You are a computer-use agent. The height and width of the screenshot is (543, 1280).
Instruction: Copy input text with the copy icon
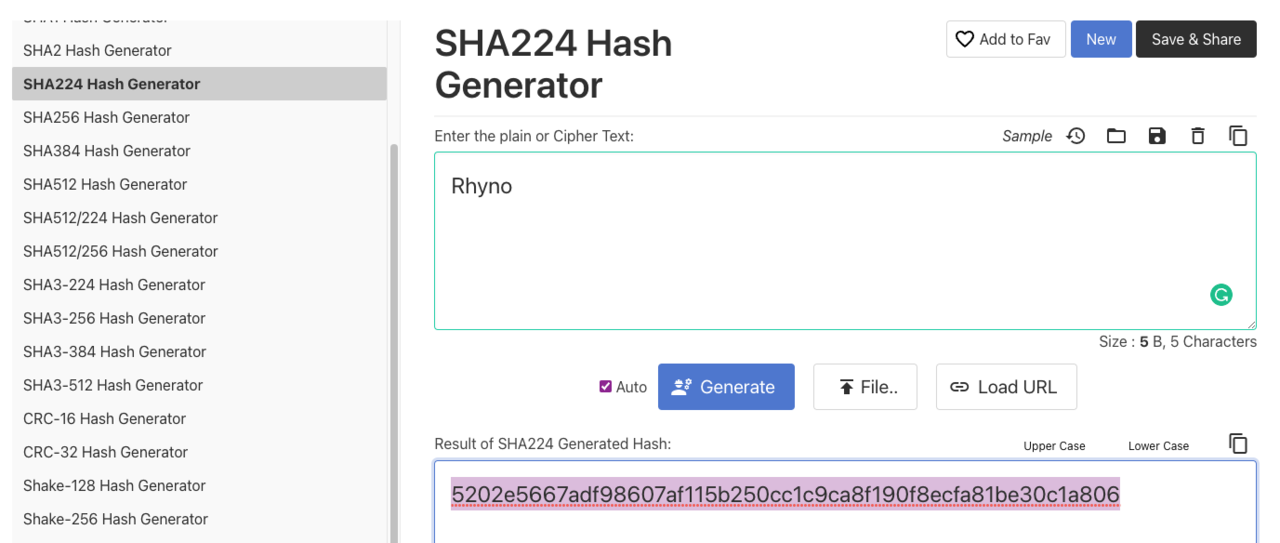point(1238,136)
